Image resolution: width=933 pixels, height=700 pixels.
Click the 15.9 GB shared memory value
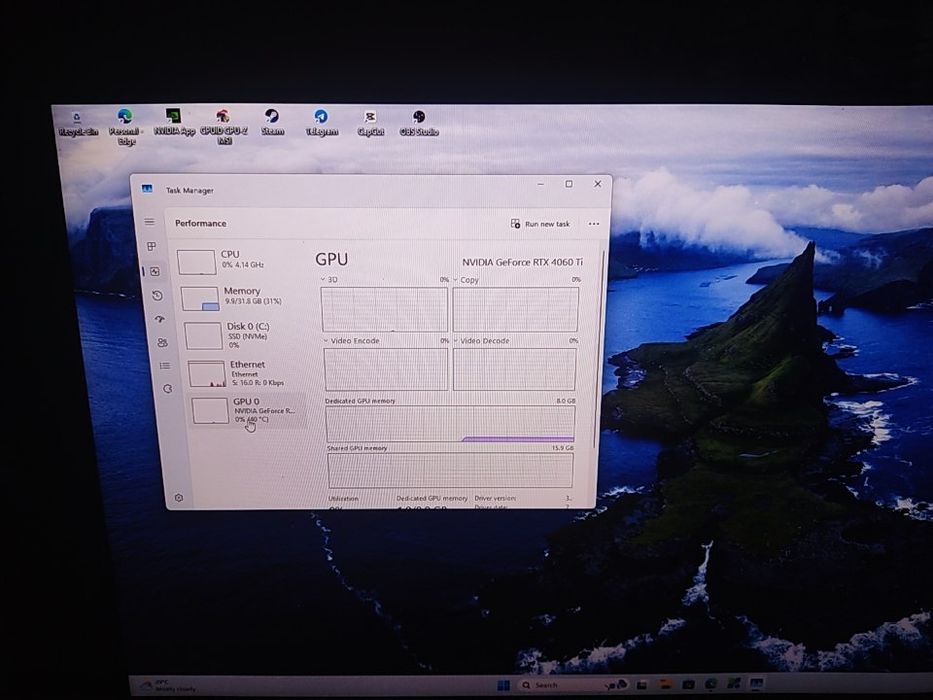coord(562,448)
